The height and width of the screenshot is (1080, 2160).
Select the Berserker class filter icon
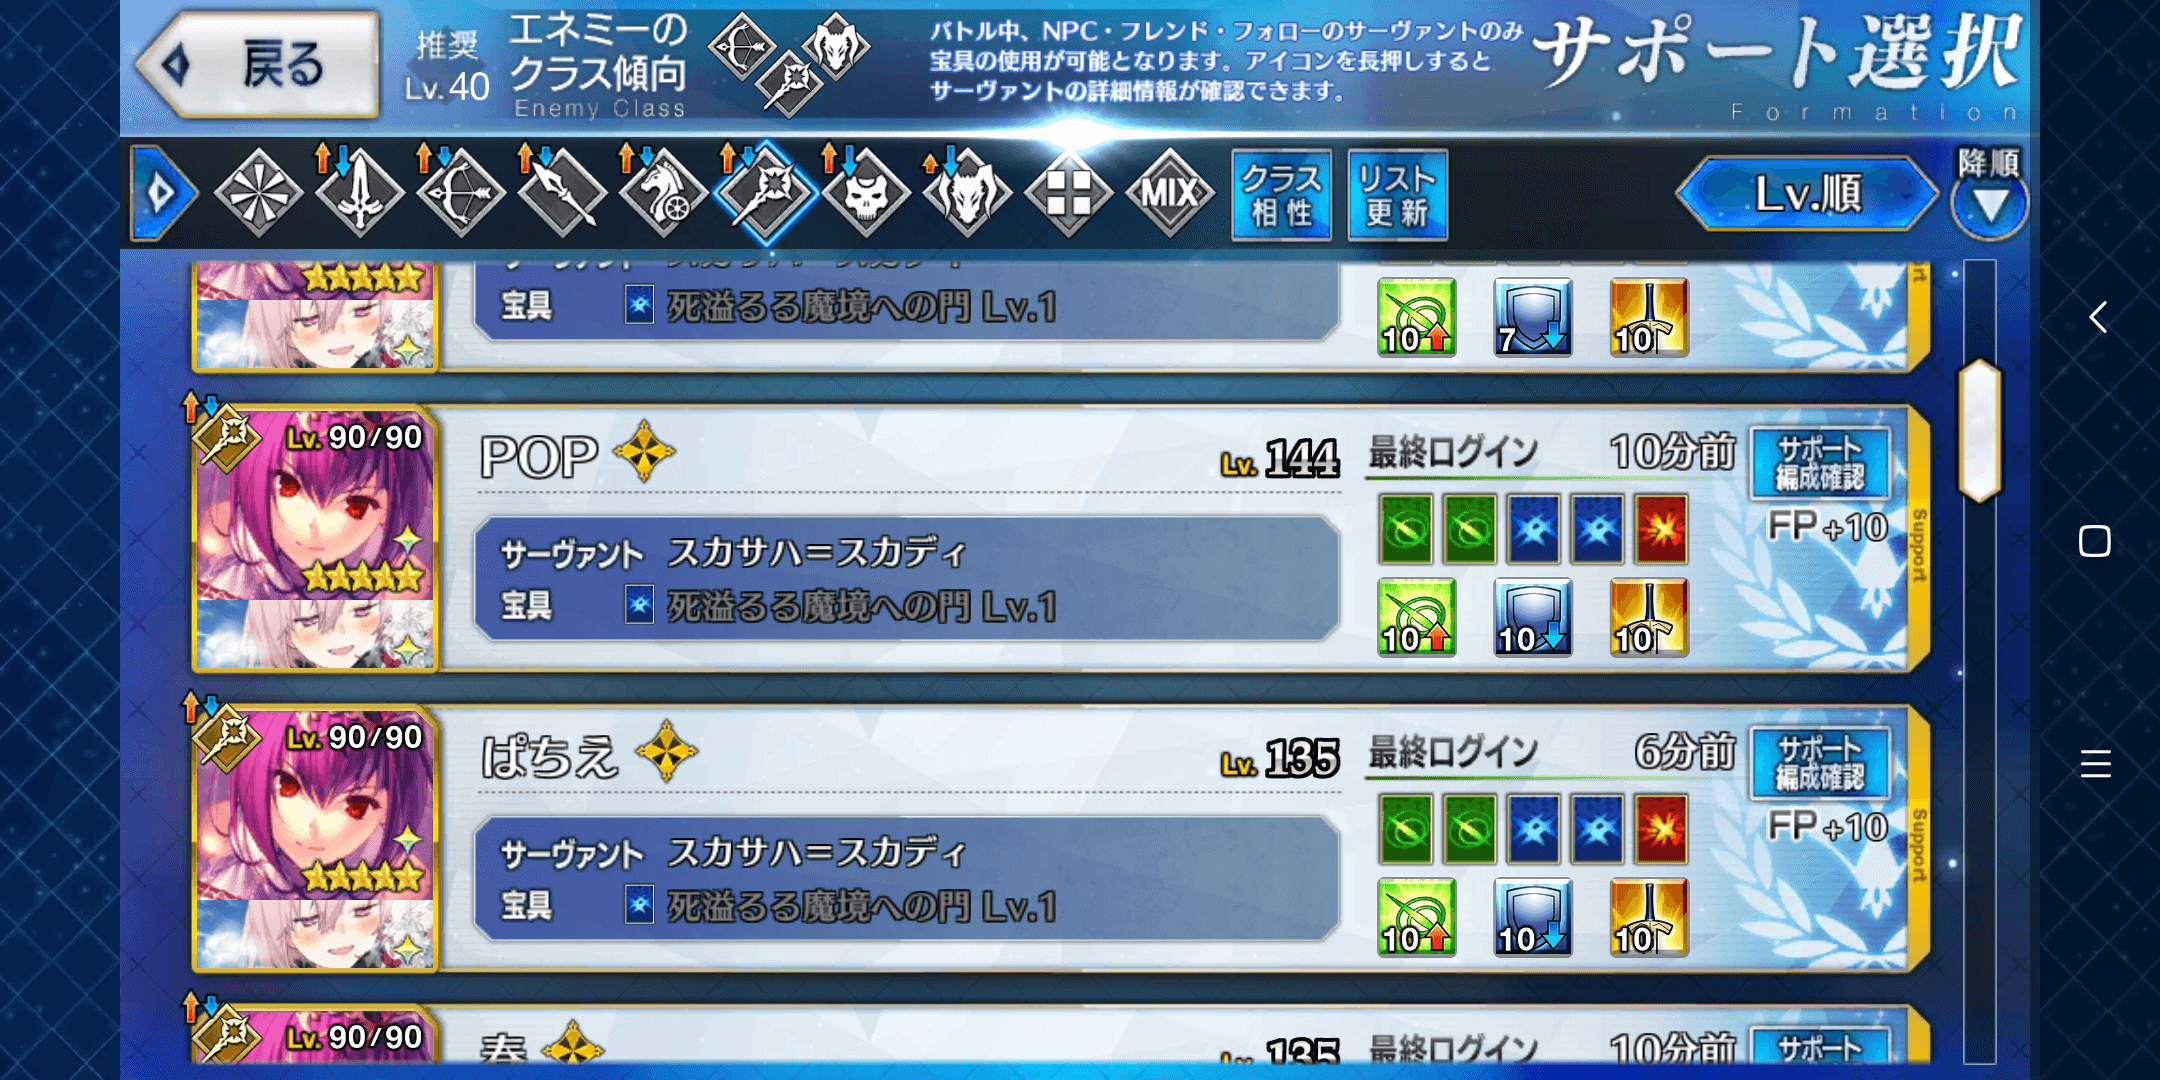(x=967, y=193)
